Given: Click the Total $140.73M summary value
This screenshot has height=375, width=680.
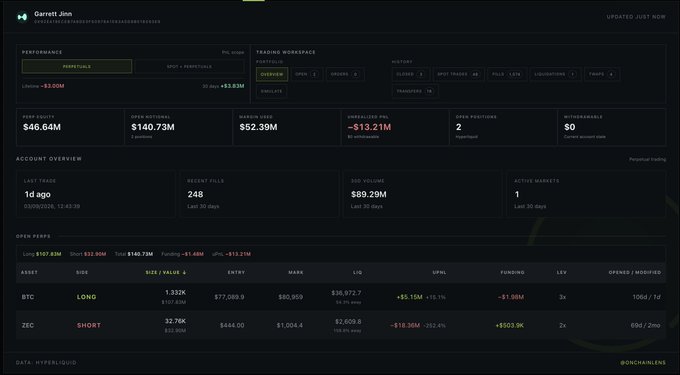Looking at the screenshot, I should pyautogui.click(x=140, y=254).
